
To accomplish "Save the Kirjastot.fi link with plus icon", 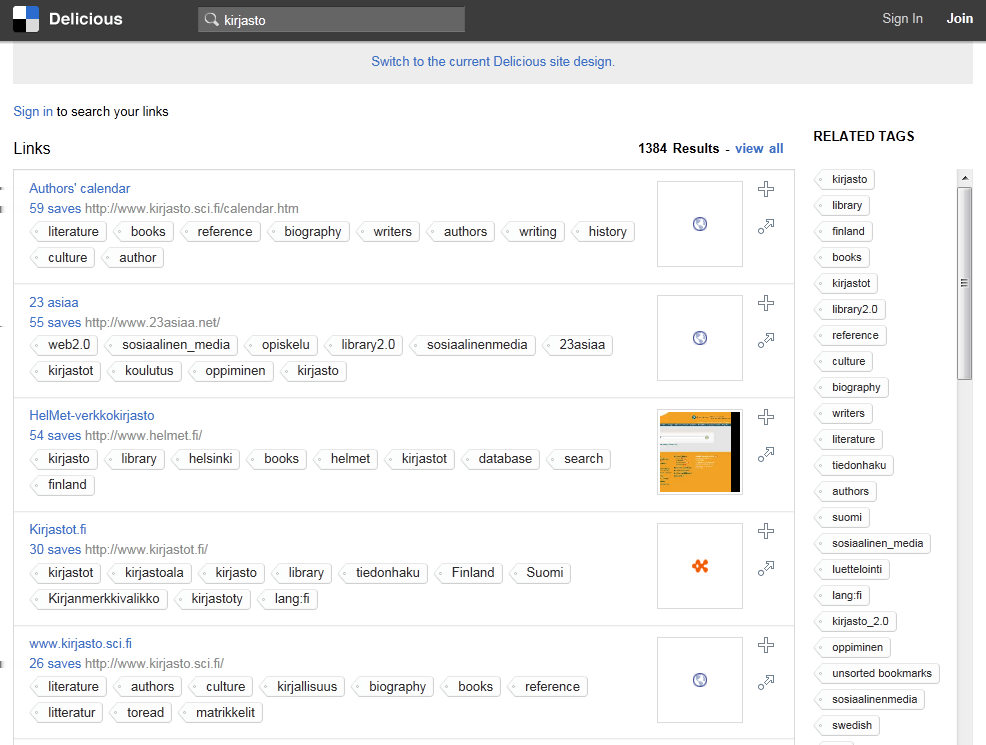I will [765, 531].
